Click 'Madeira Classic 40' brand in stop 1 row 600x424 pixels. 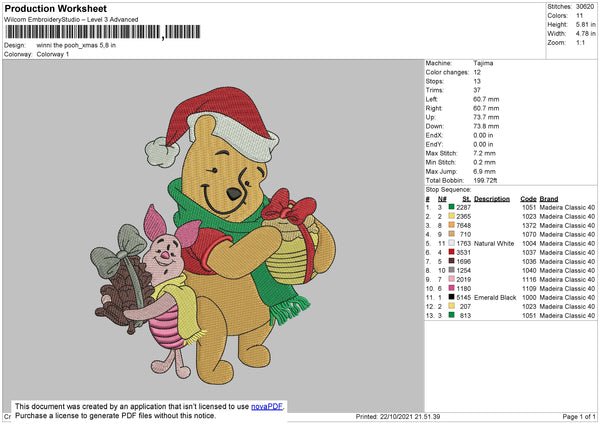tap(567, 207)
